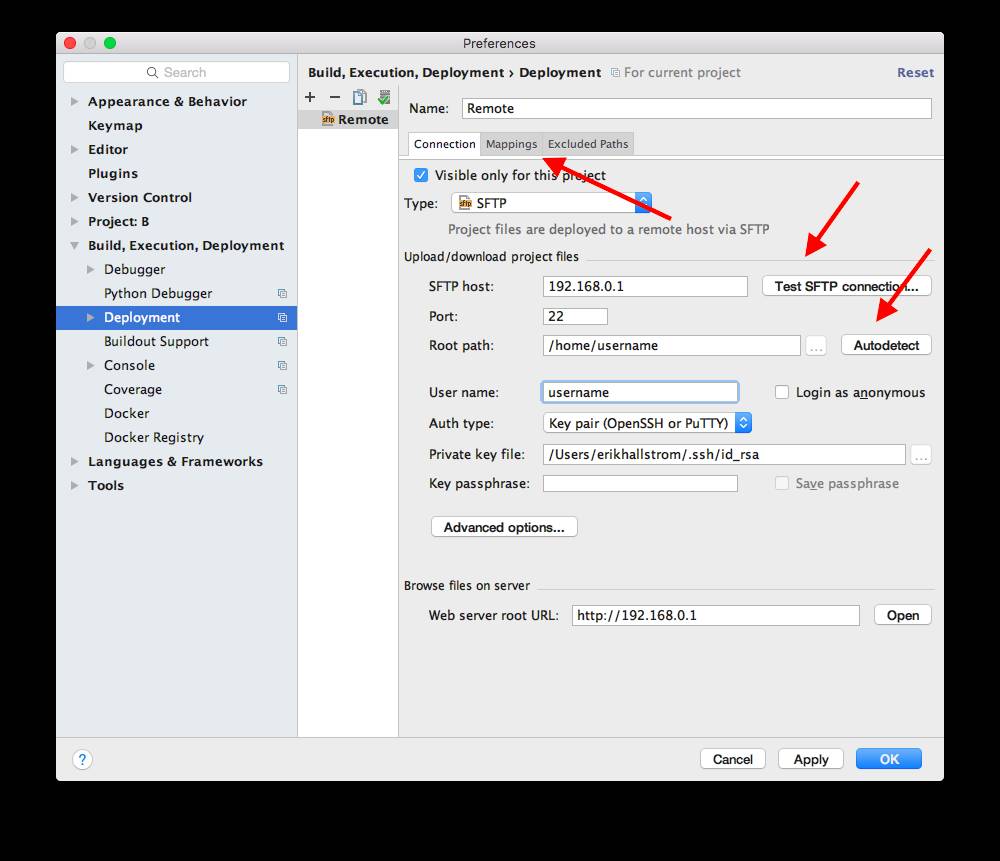Select Python Debugger settings
Viewport: 1000px width, 861px height.
pos(158,293)
